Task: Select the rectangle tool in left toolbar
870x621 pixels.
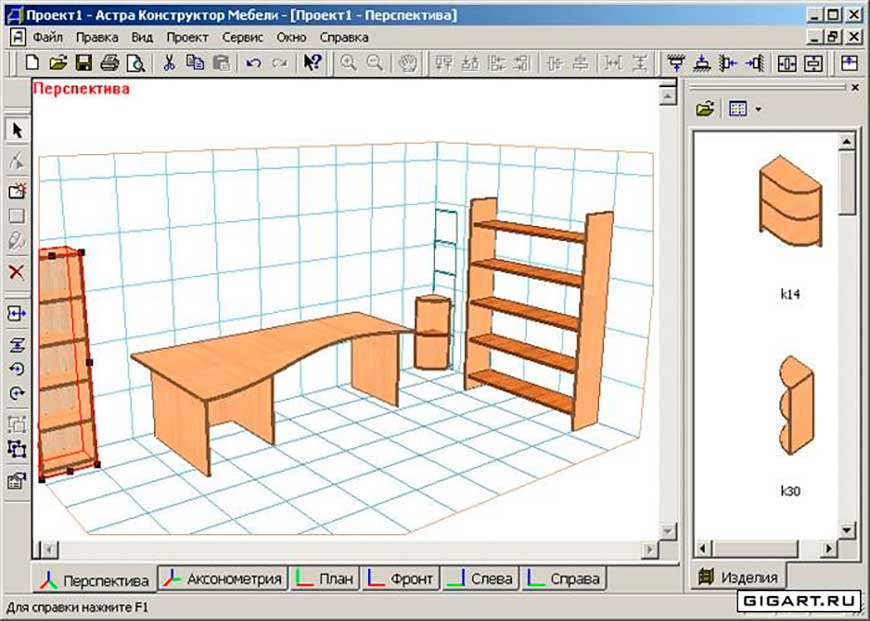Action: point(17,215)
